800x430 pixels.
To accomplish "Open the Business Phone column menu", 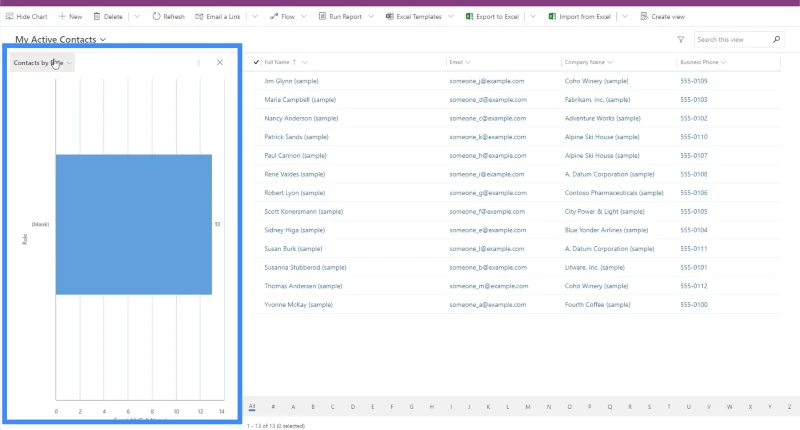I will coord(703,62).
